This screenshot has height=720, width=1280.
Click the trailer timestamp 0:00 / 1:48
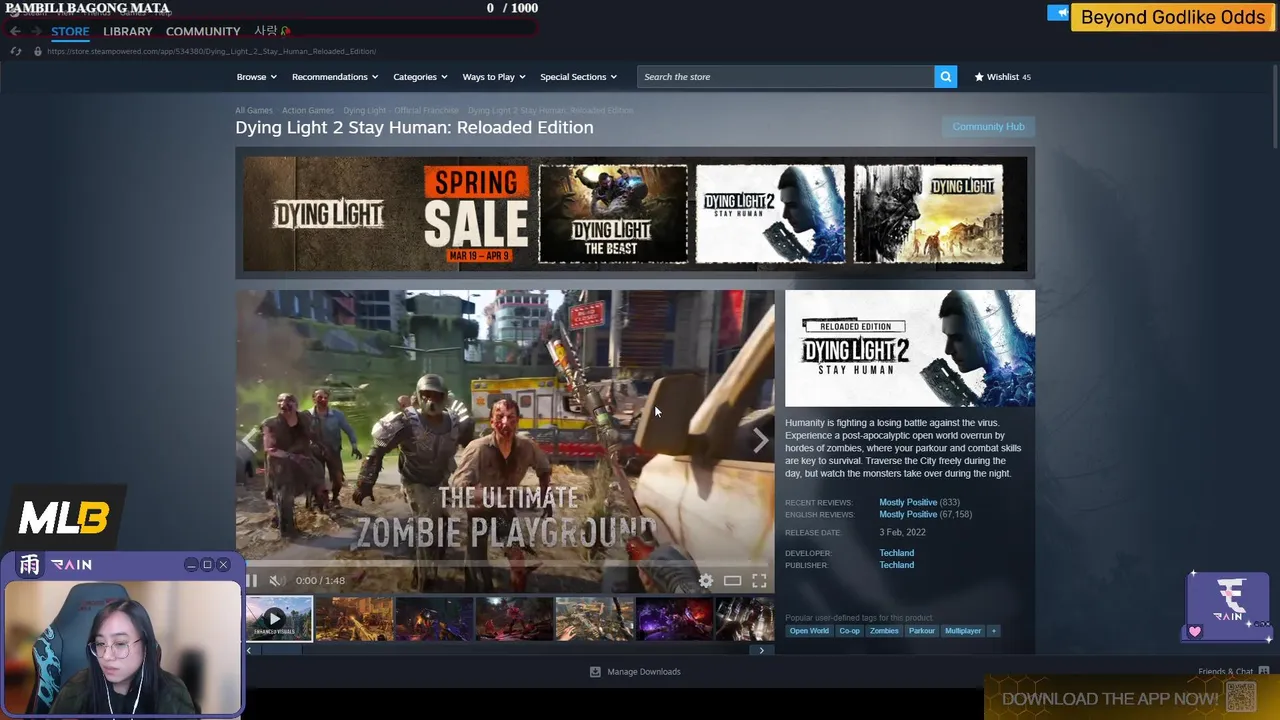tap(320, 580)
